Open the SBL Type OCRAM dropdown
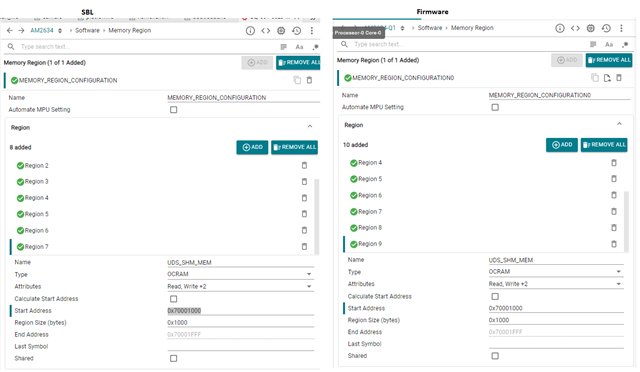The image size is (640, 372). [x=240, y=274]
